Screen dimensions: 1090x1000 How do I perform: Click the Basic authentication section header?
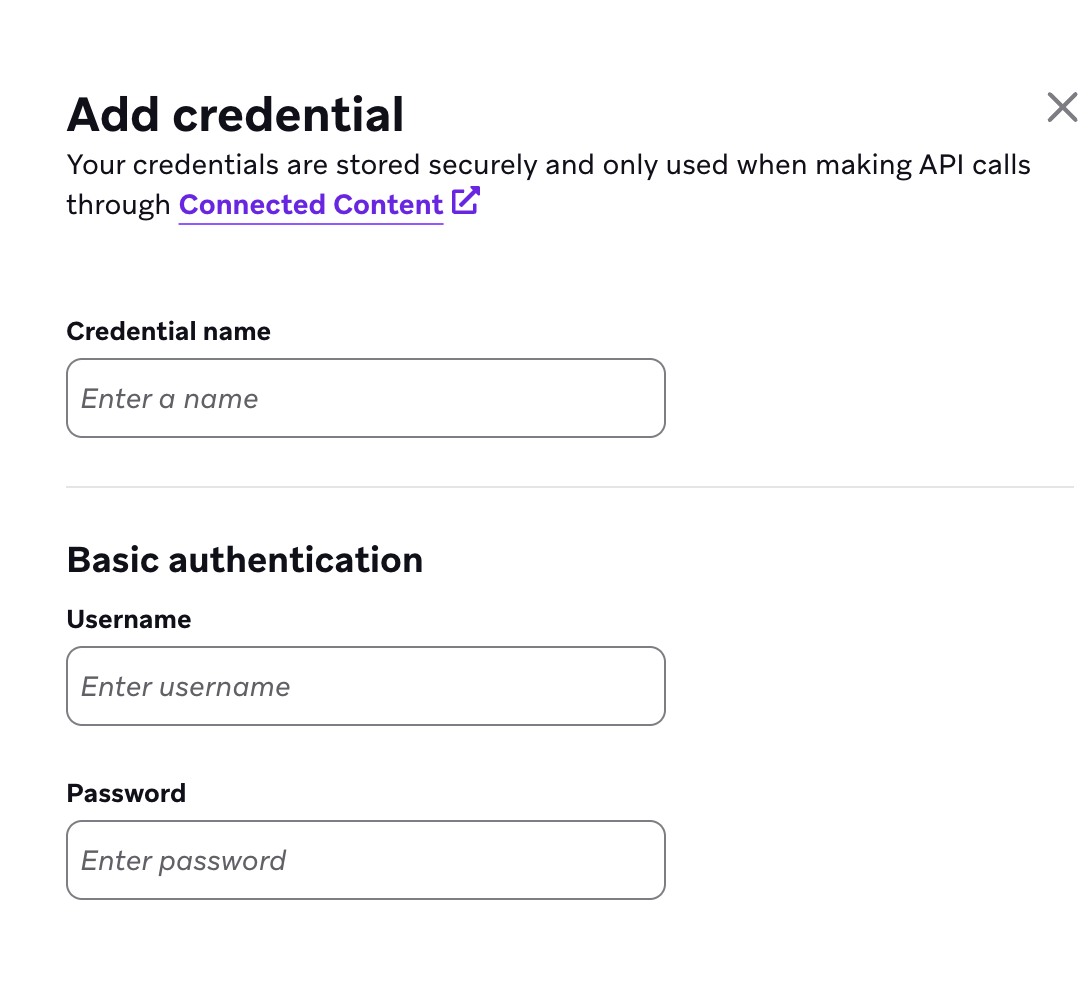pos(244,560)
